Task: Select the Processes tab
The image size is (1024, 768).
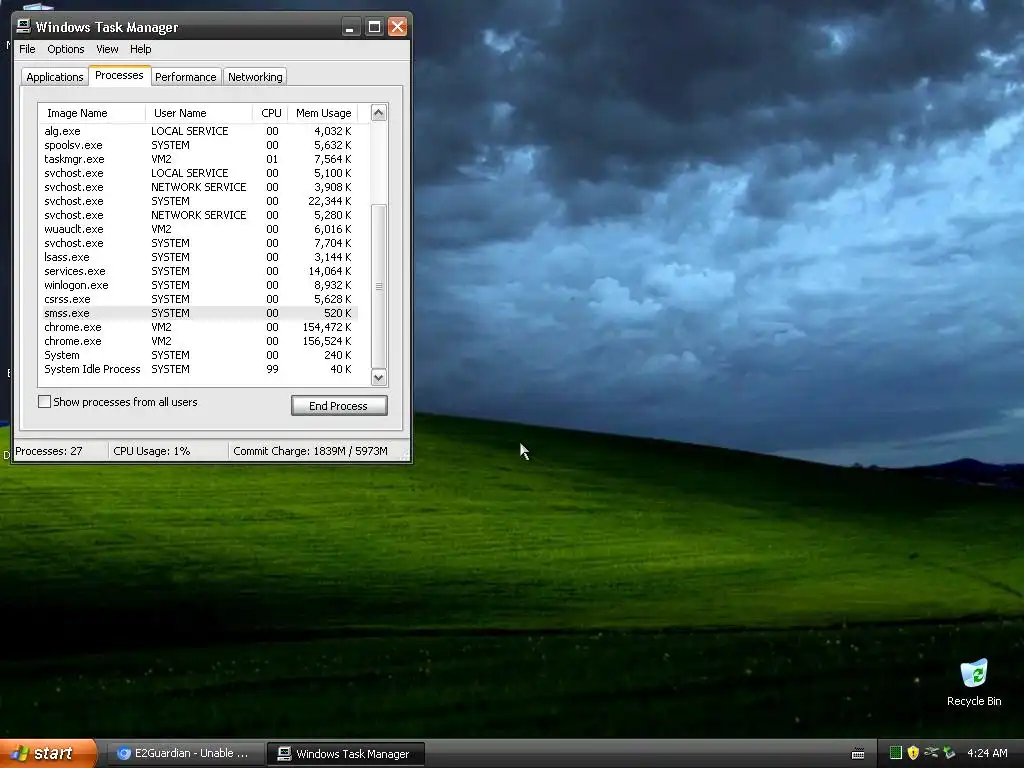Action: click(120, 75)
